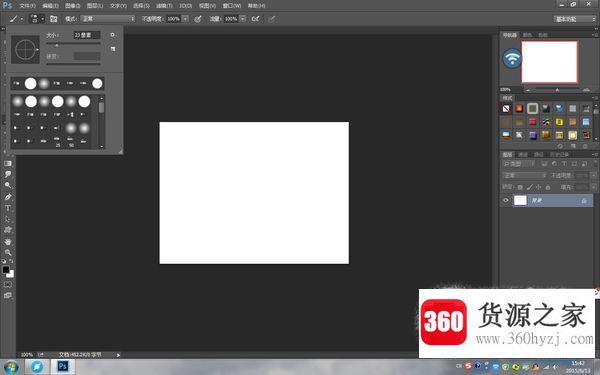Image resolution: width=600 pixels, height=375 pixels.
Task: Open the View menu
Action: pos(207,6)
